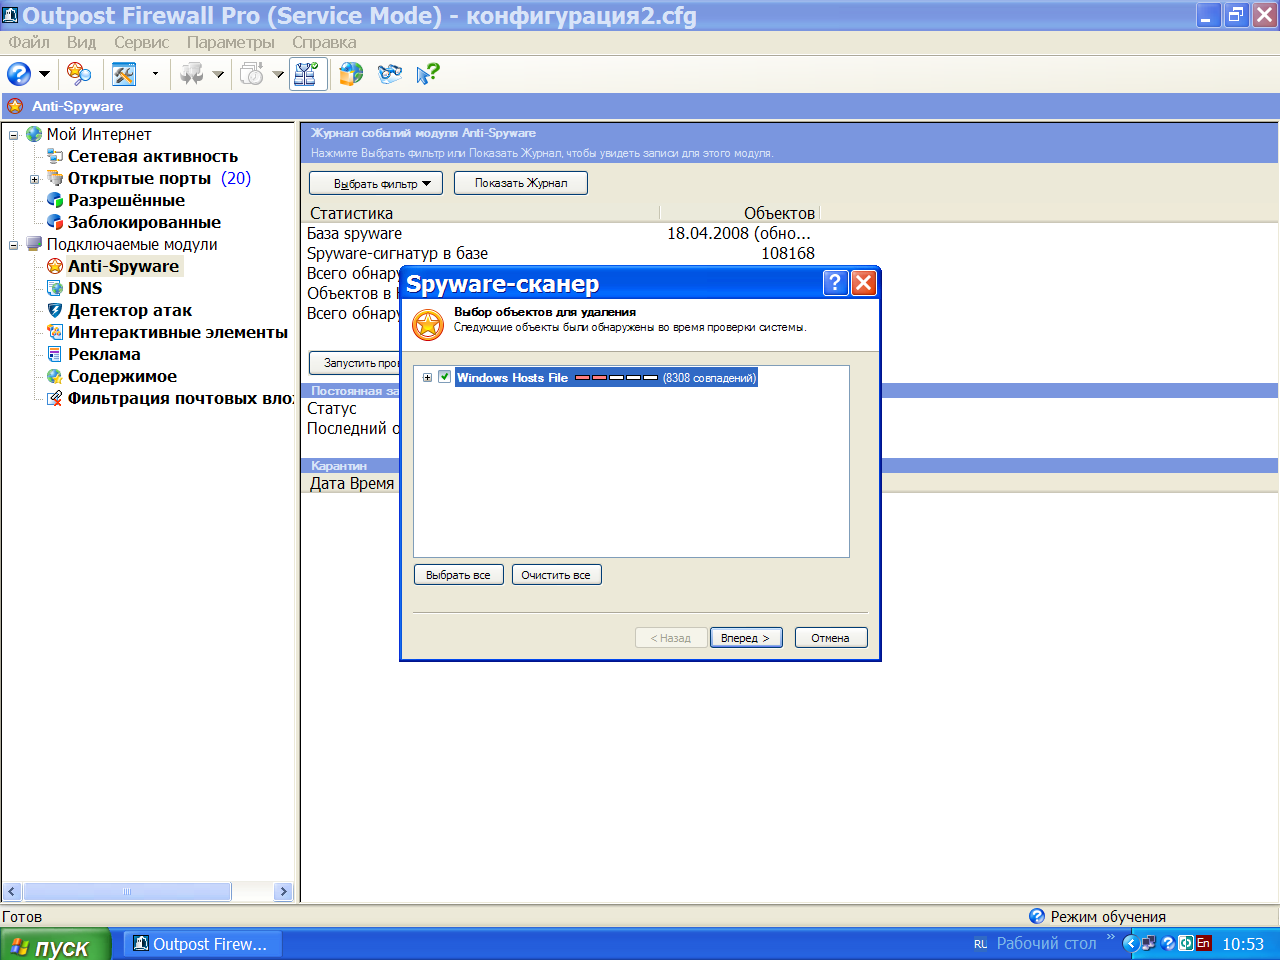The height and width of the screenshot is (960, 1280).
Task: Collapse the Мой Интернет tree node
Action: pos(14,135)
